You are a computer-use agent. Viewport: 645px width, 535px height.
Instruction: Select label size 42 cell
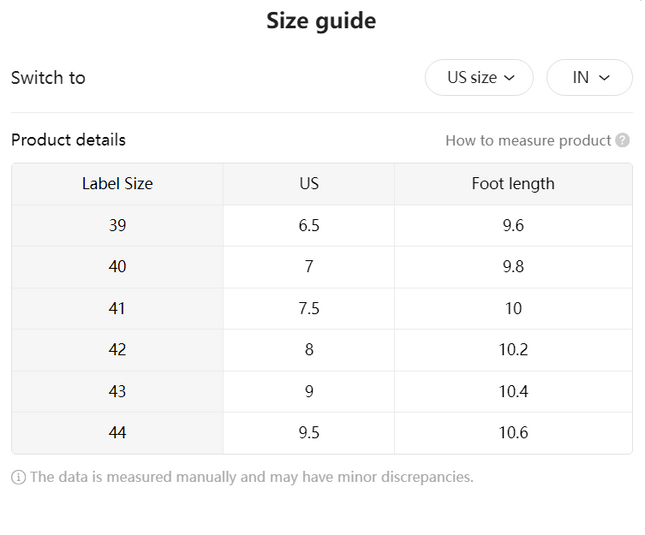pyautogui.click(x=117, y=350)
